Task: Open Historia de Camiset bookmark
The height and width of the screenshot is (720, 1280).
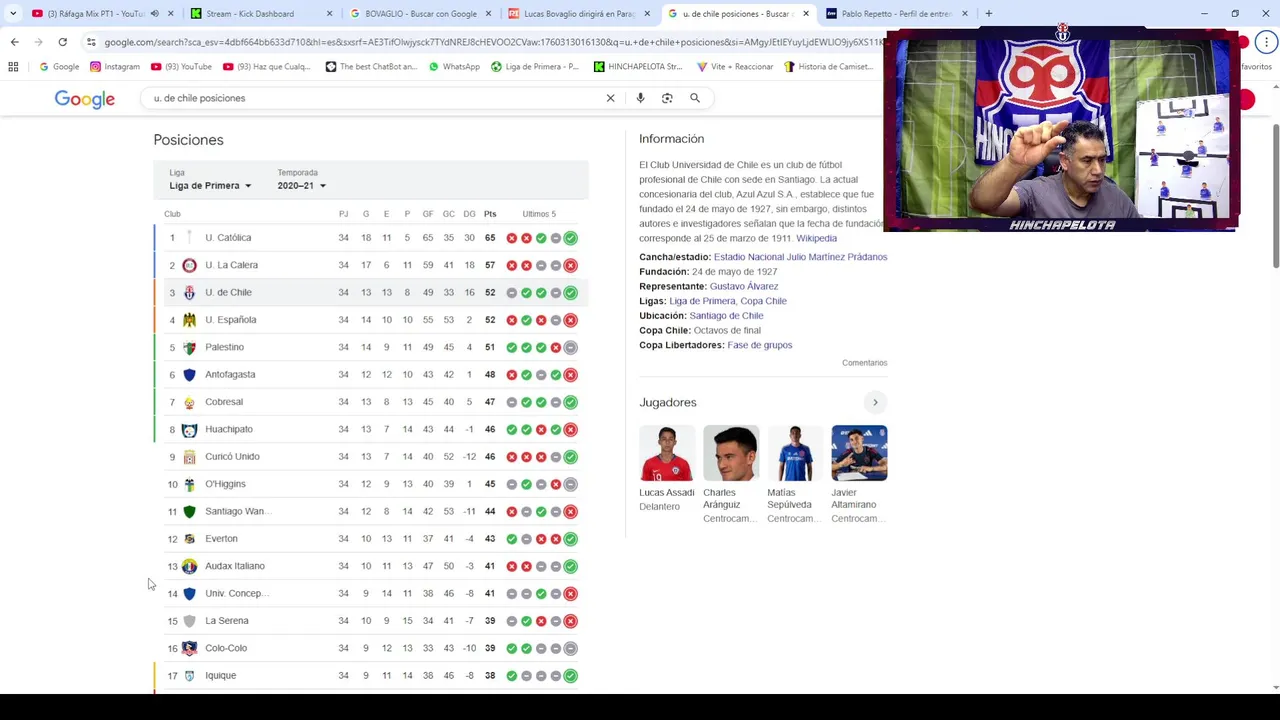Action: (x=828, y=67)
